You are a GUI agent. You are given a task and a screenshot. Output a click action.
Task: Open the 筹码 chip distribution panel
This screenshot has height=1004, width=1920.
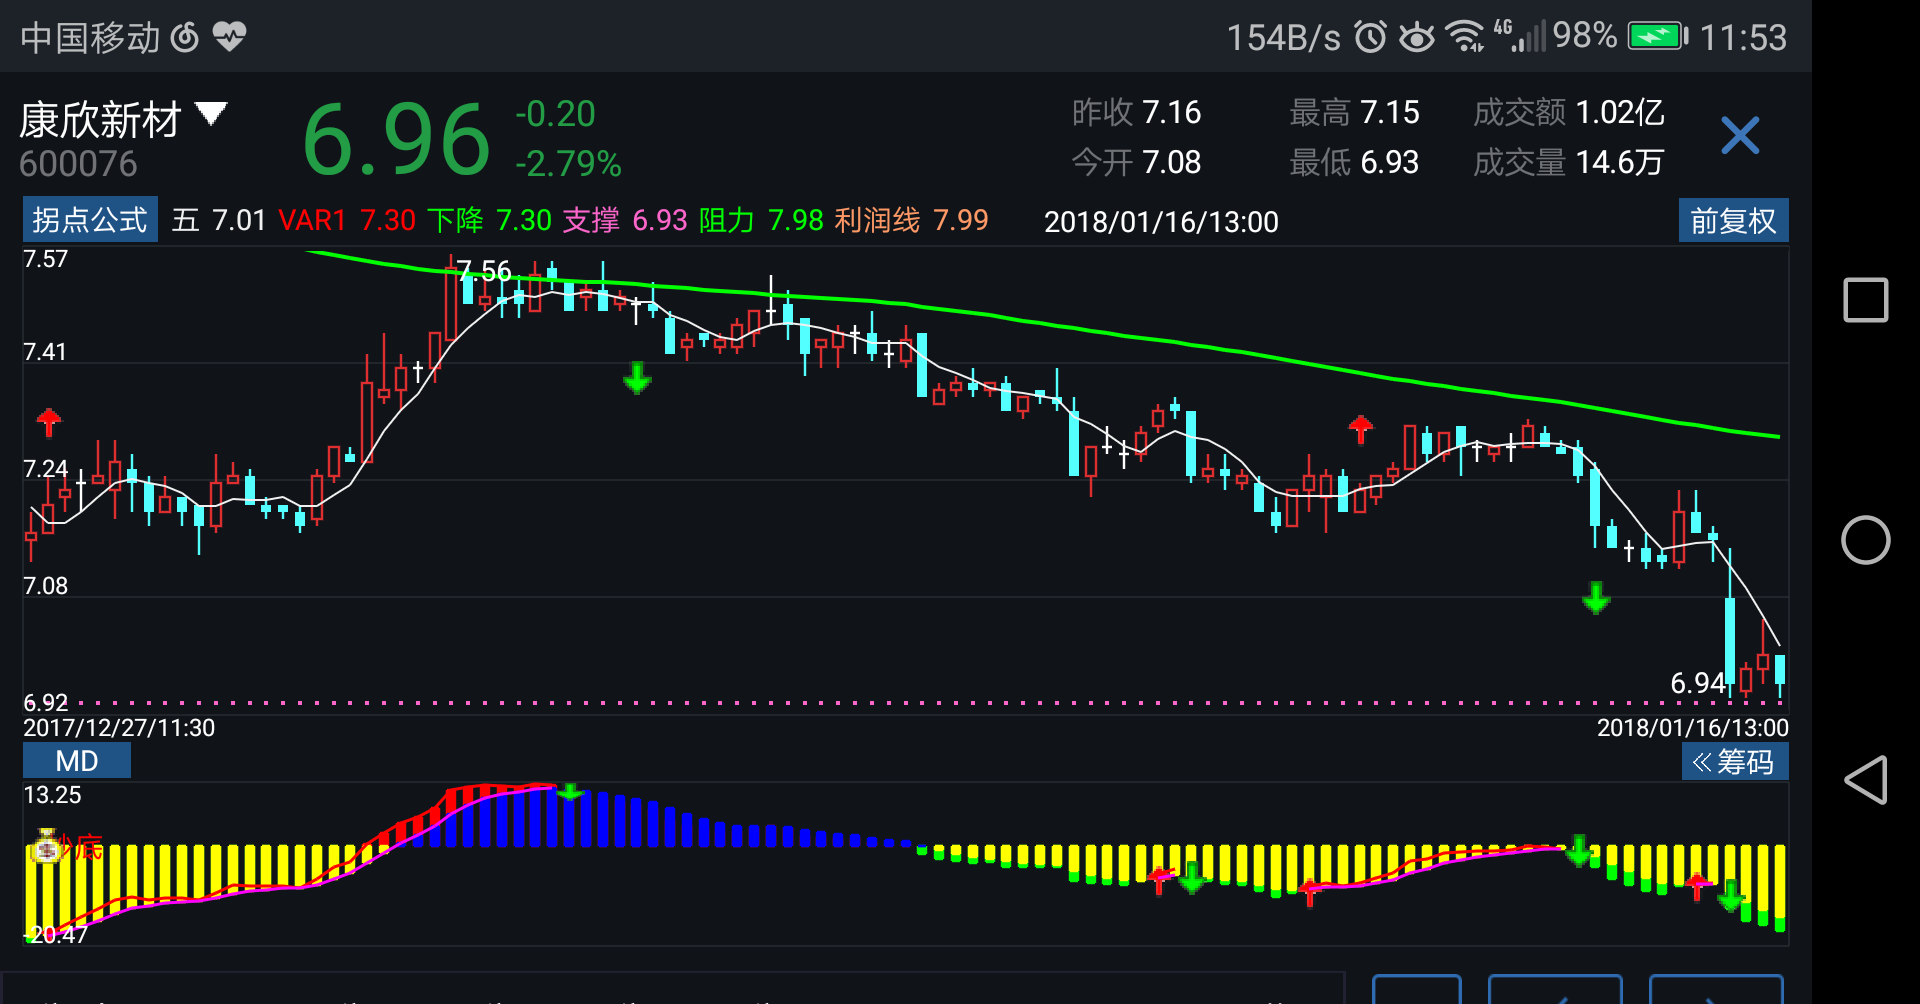point(1734,762)
